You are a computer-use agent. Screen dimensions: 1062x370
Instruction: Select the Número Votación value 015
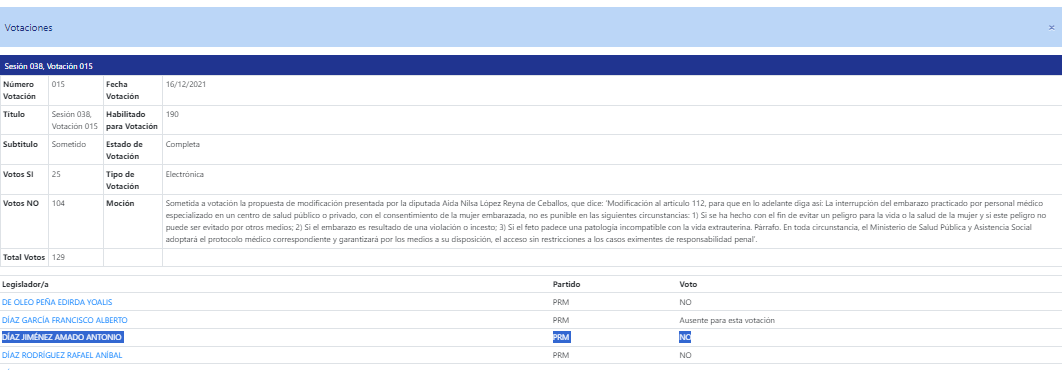tap(58, 85)
